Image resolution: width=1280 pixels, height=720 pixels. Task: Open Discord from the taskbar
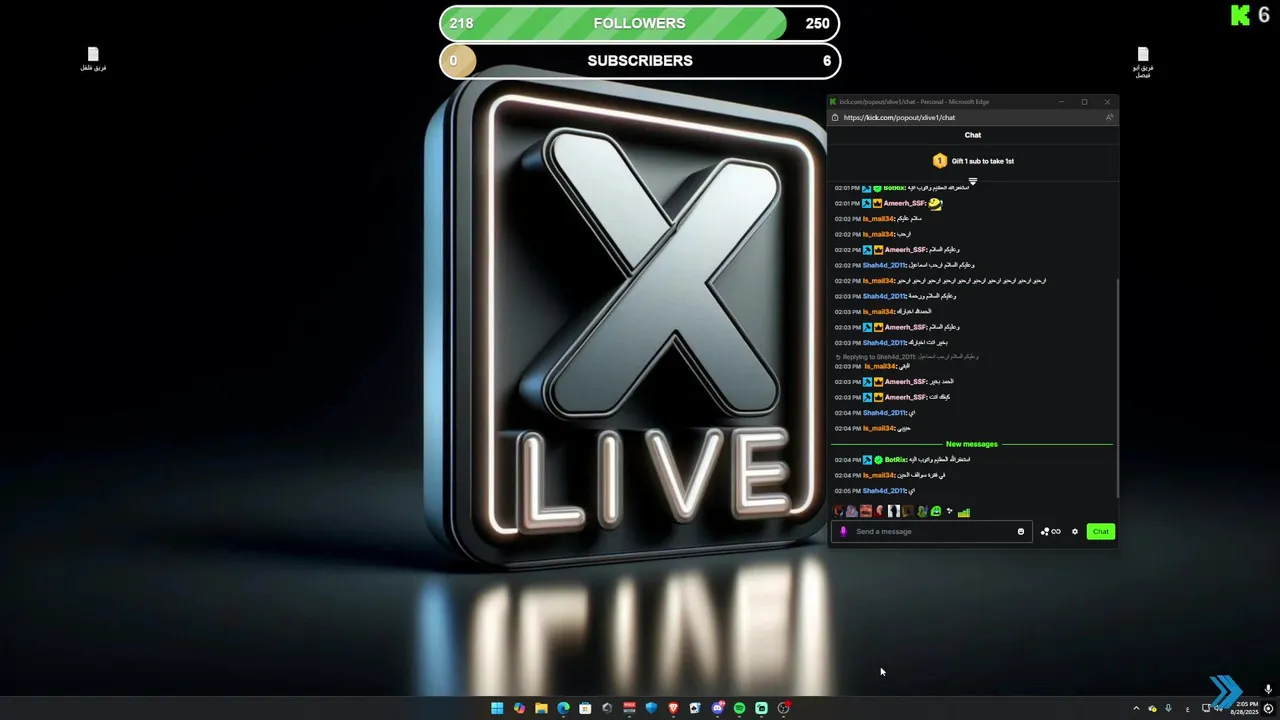[x=718, y=708]
